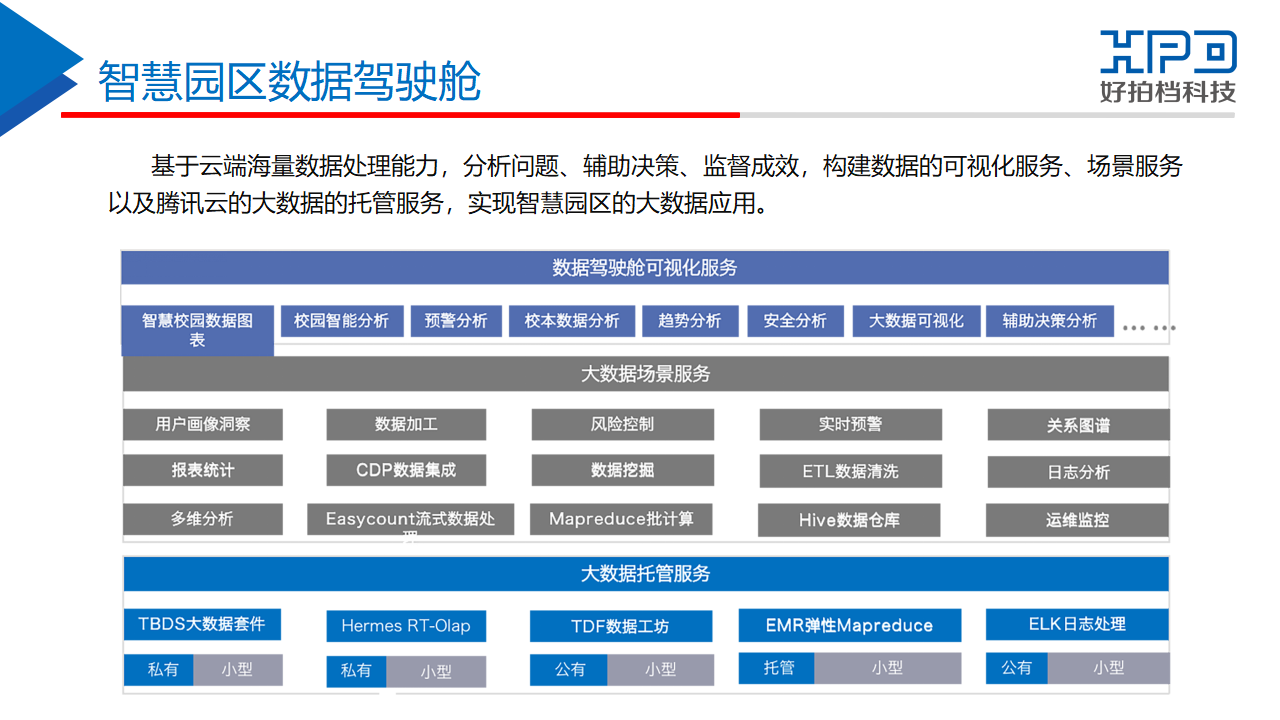The width and height of the screenshot is (1280, 720).
Task: Select the 大数据可视化 item
Action: [916, 321]
